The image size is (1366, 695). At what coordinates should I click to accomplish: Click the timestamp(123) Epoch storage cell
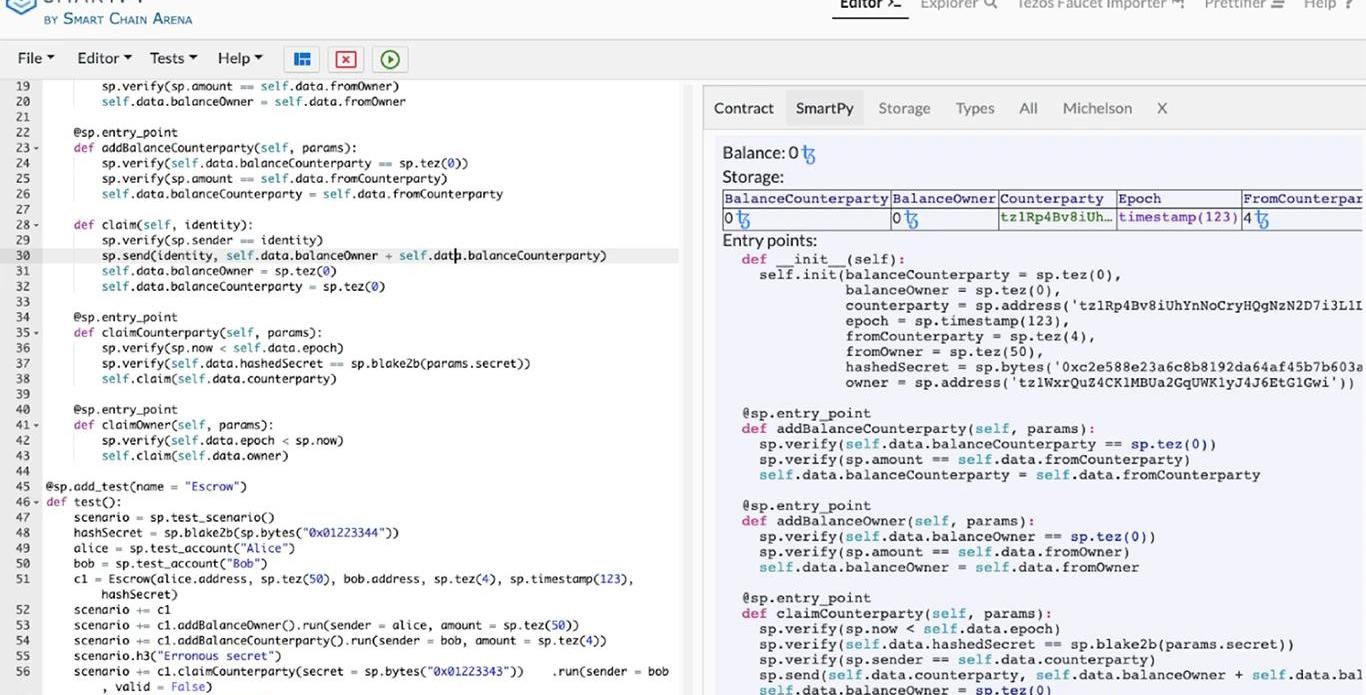(1177, 218)
